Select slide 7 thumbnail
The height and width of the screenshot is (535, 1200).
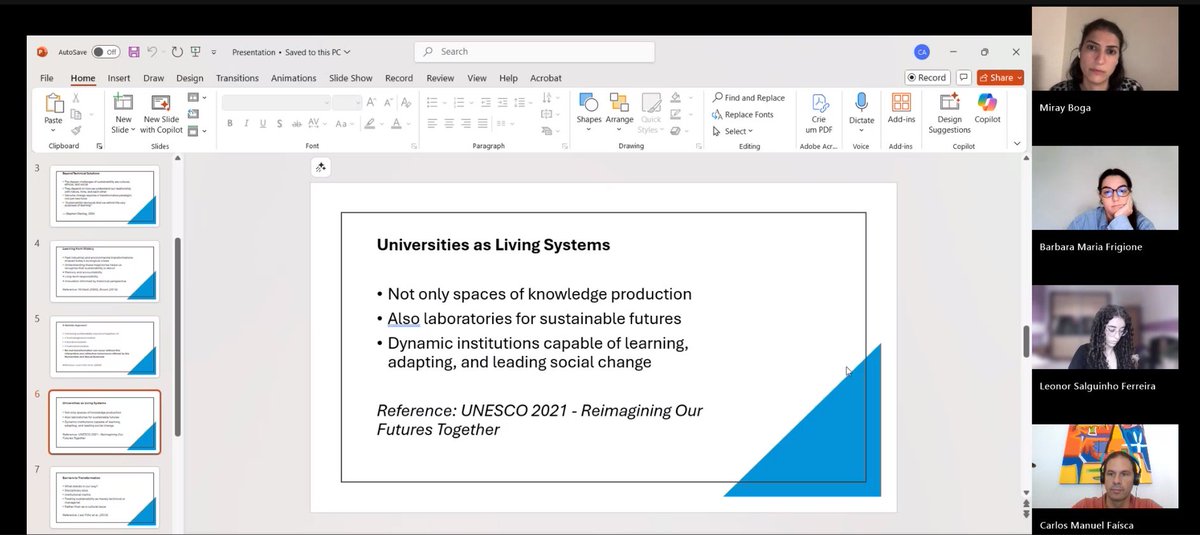click(105, 497)
